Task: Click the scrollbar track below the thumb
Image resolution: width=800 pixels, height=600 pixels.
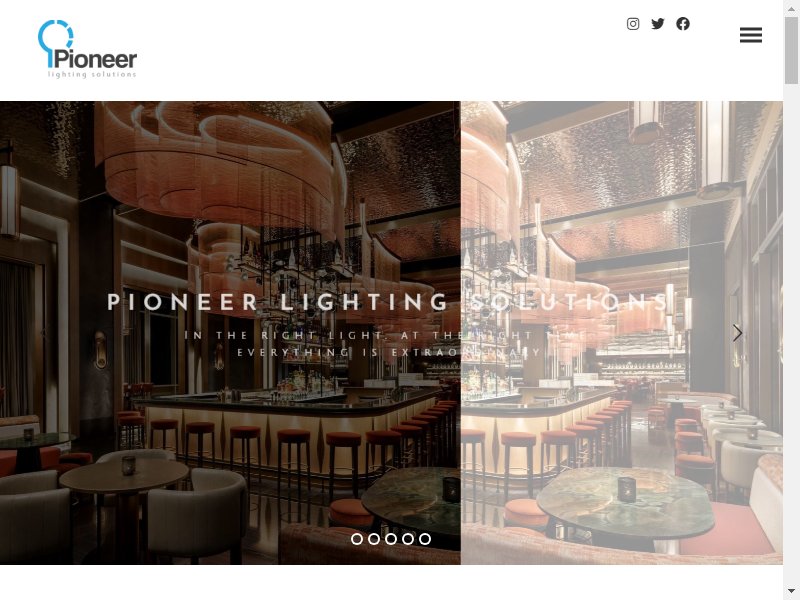Action: pyautogui.click(x=791, y=332)
